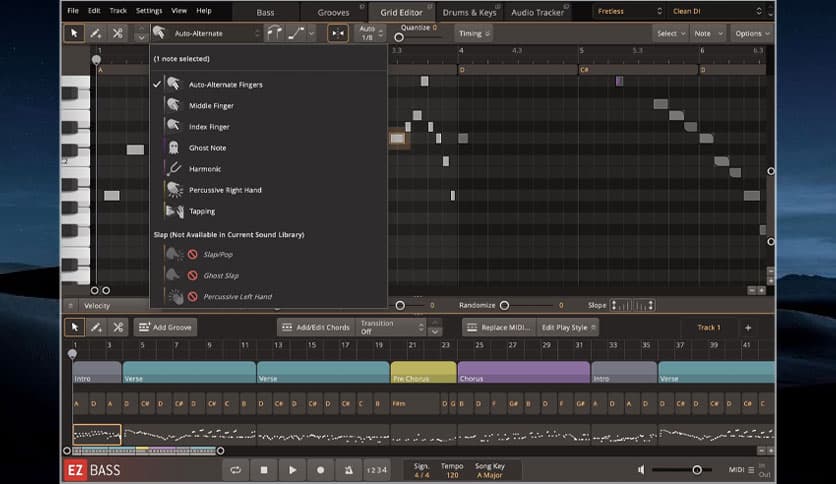Pick the pencil draw tool in the Grid Editor toolbar
The image size is (836, 484).
tap(96, 33)
